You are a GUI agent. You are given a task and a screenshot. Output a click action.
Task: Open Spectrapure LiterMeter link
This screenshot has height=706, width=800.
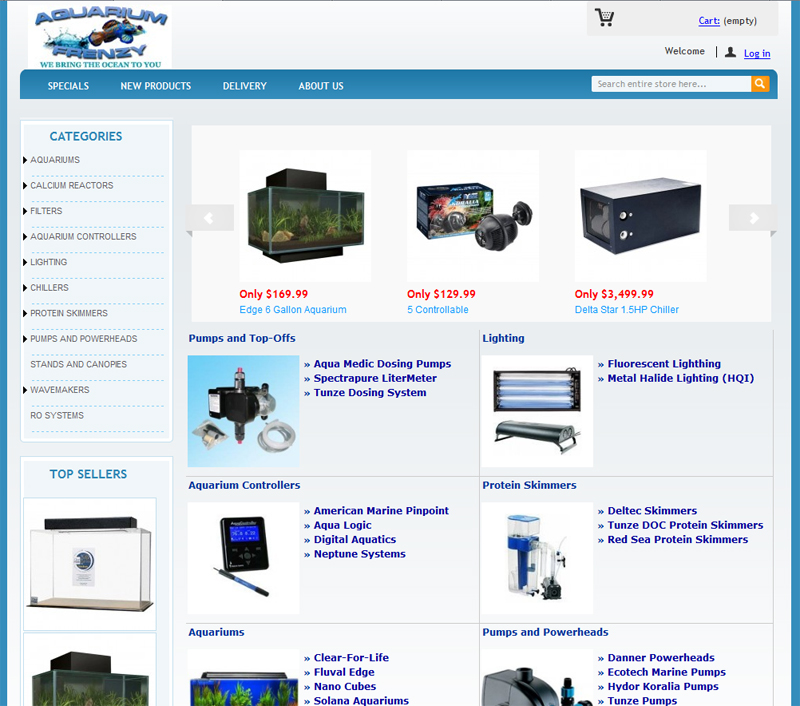375,378
